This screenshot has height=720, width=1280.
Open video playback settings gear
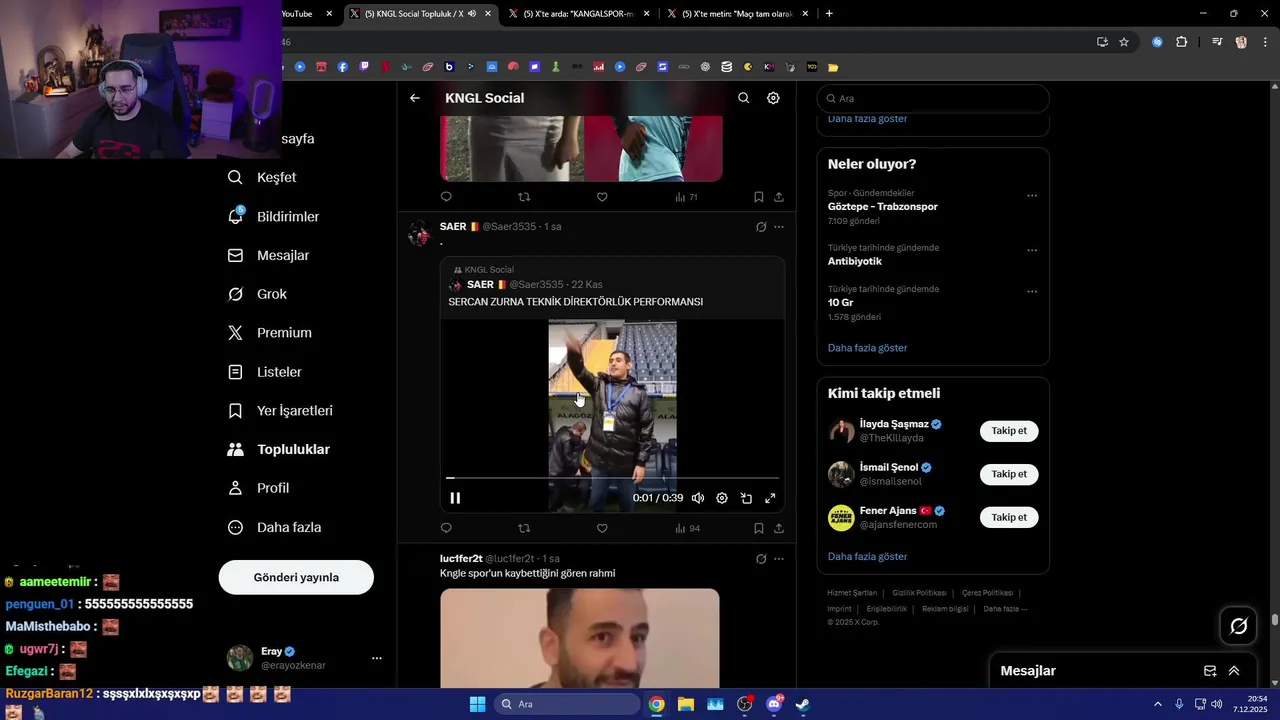click(x=722, y=498)
